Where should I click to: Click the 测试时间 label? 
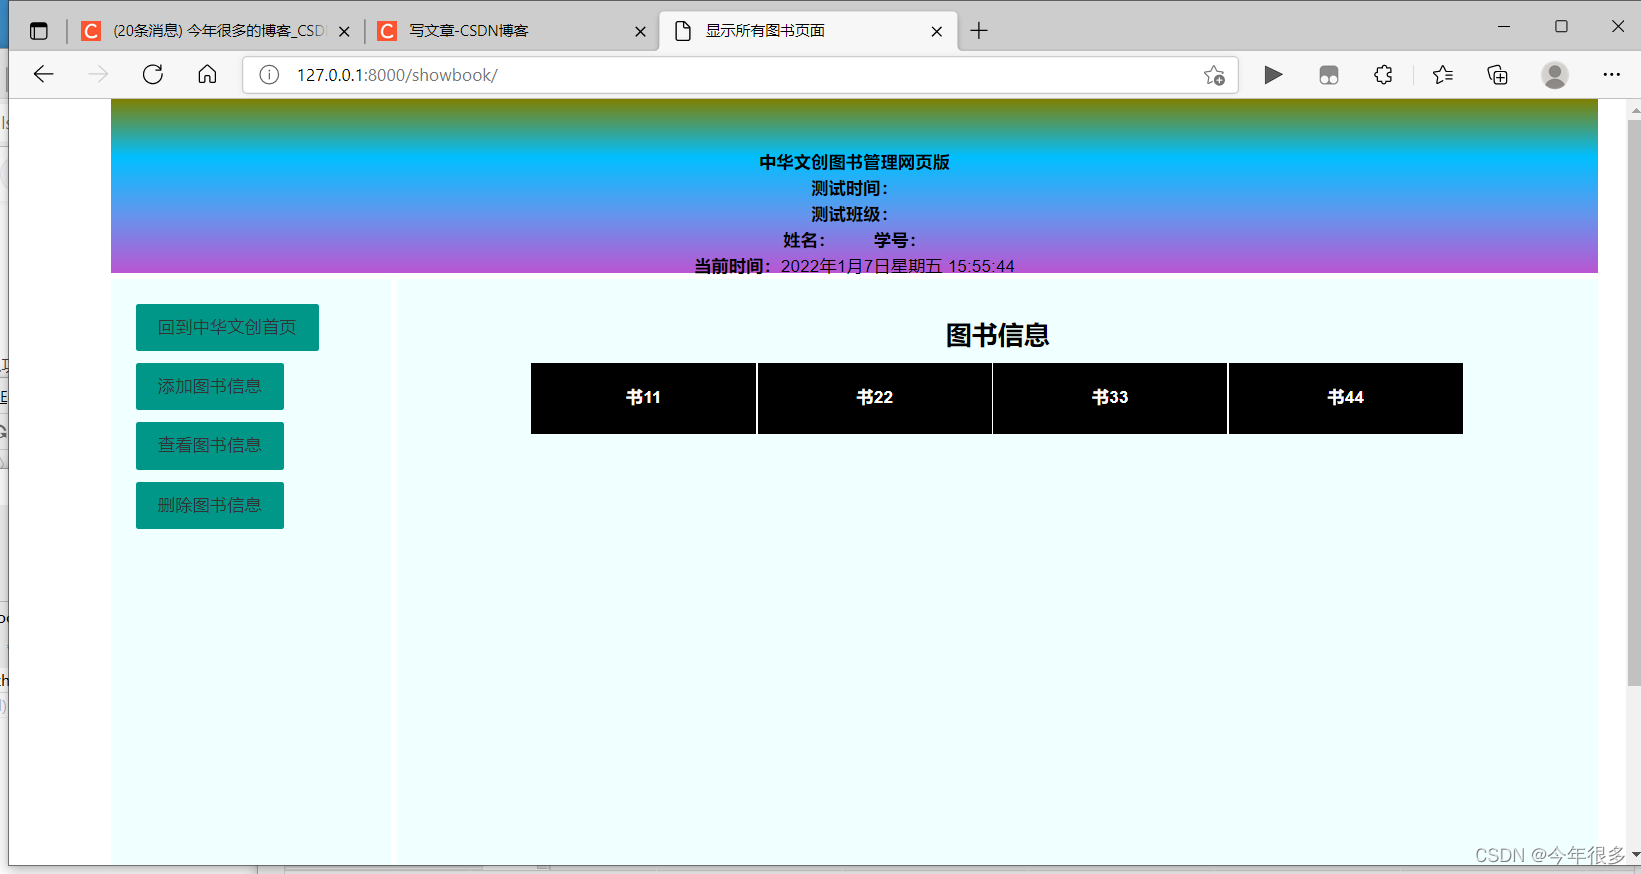click(x=849, y=188)
